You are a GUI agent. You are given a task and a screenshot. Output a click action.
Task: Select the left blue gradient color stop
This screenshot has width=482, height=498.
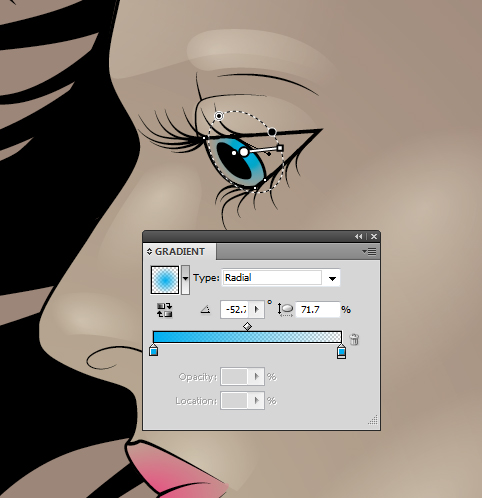click(x=153, y=350)
